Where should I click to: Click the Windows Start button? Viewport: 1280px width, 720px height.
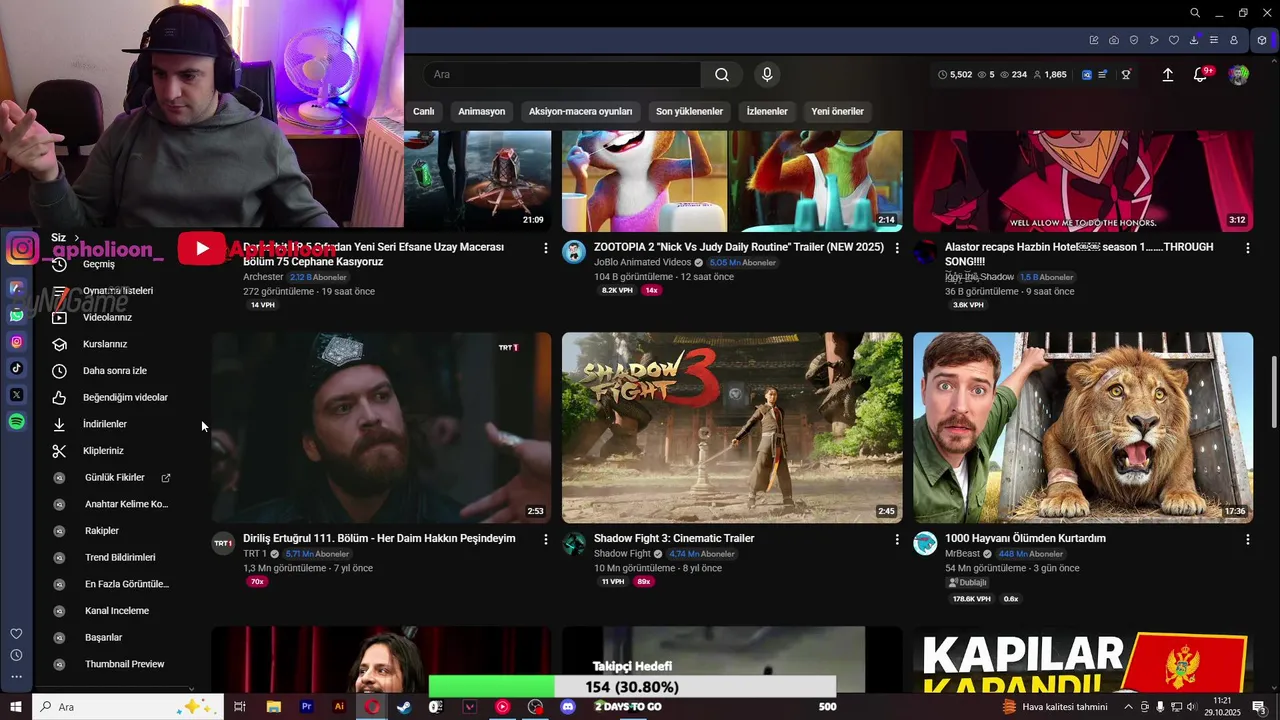tap(16, 707)
